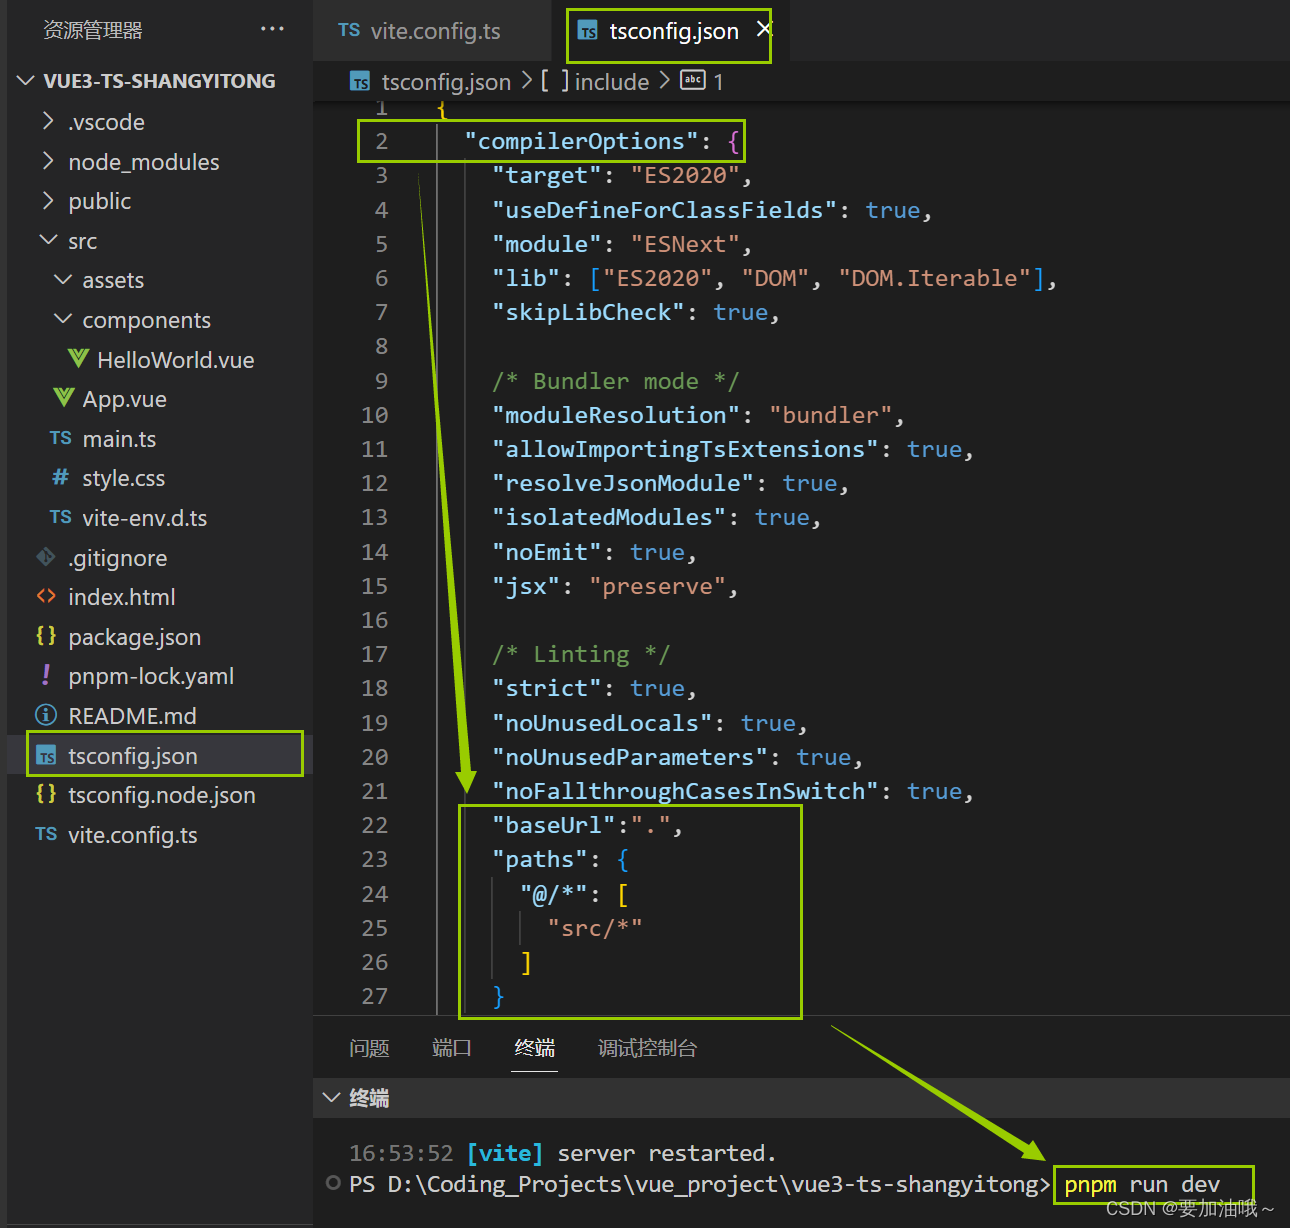The image size is (1290, 1228).
Task: Click the info icon of README.md
Action: coord(46,715)
